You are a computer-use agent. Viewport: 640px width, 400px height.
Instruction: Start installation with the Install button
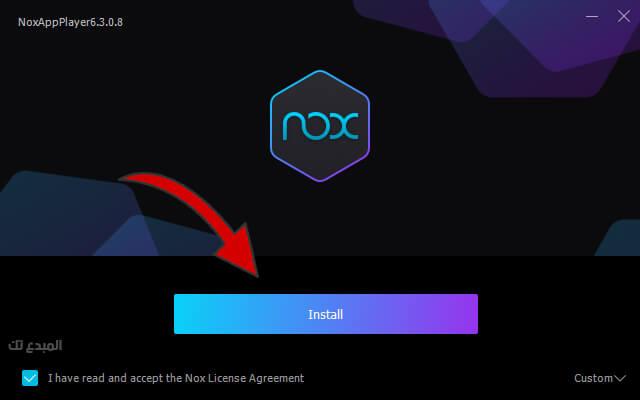point(326,314)
